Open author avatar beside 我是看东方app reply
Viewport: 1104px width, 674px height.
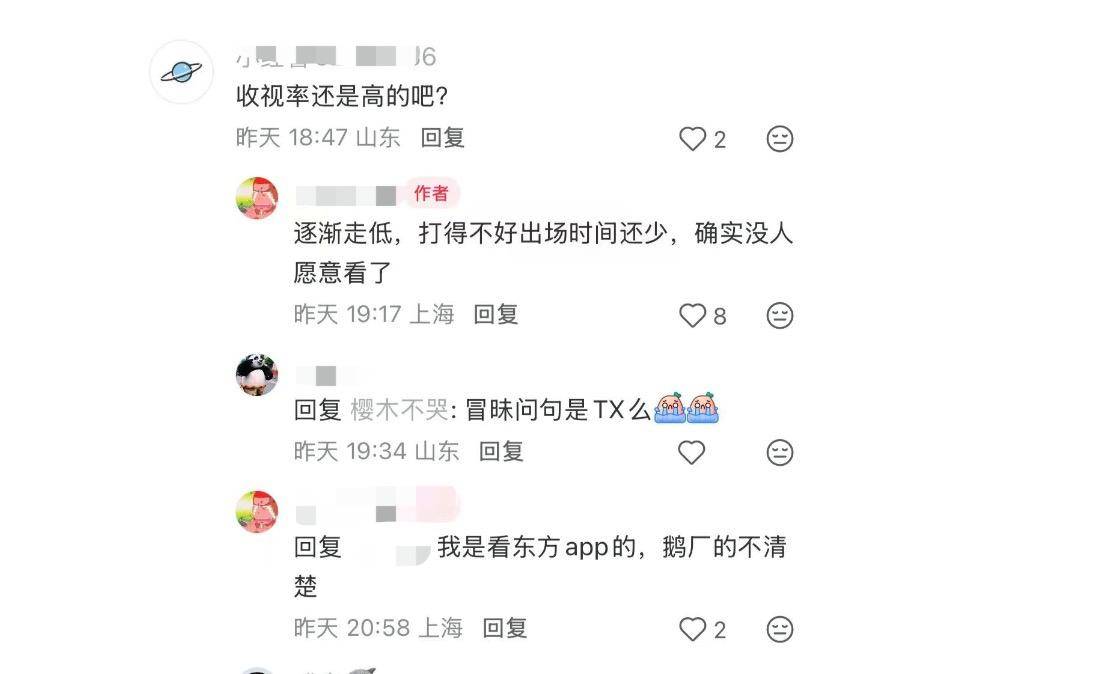tap(257, 512)
